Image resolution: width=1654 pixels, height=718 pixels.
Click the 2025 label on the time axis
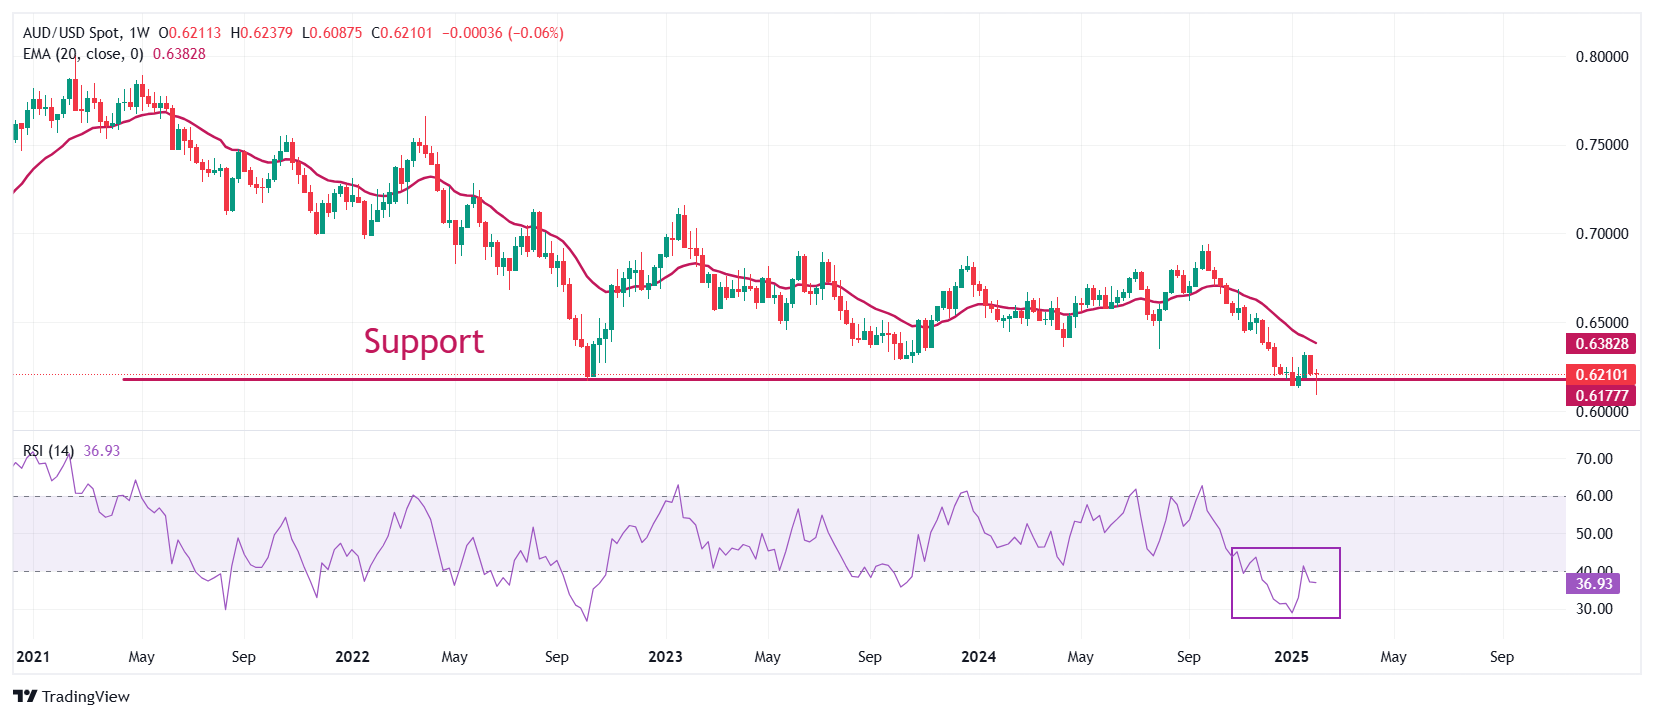click(x=1291, y=657)
